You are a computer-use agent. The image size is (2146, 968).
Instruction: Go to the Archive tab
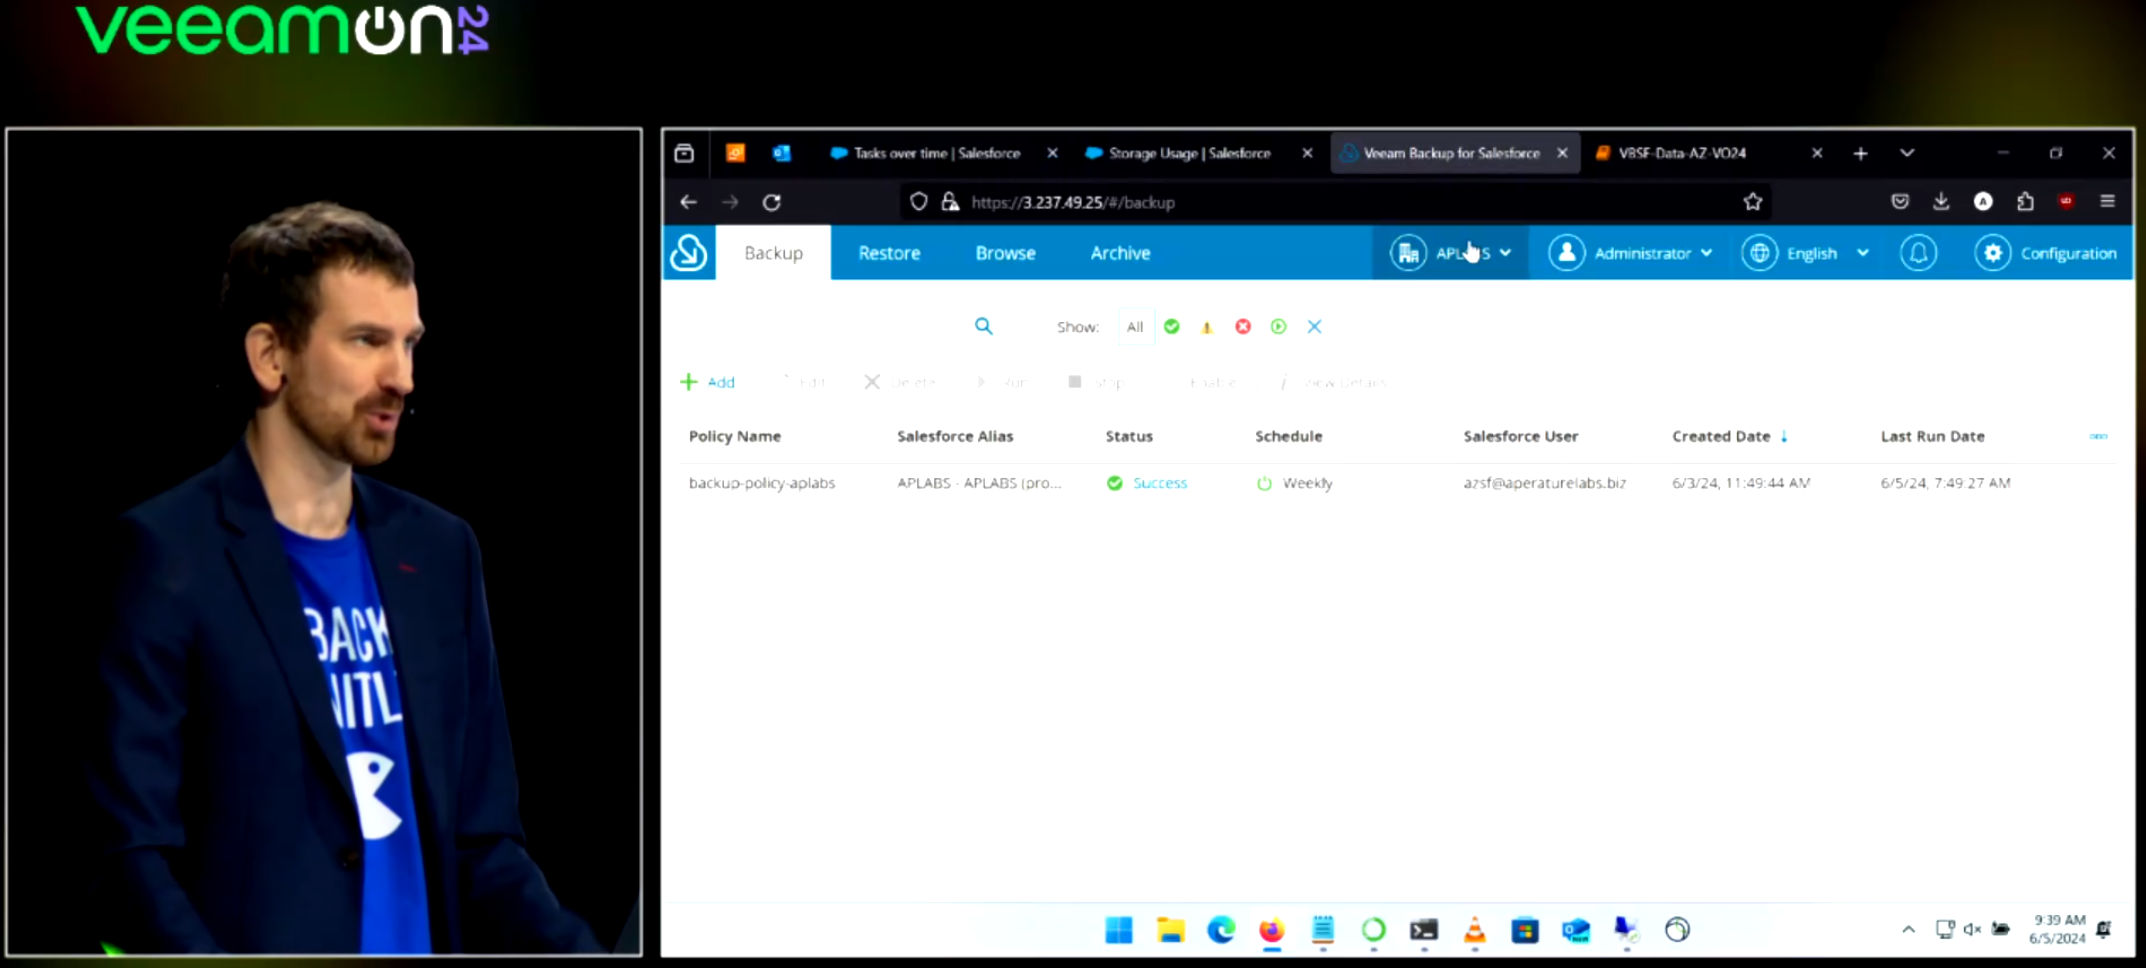[x=1120, y=253]
